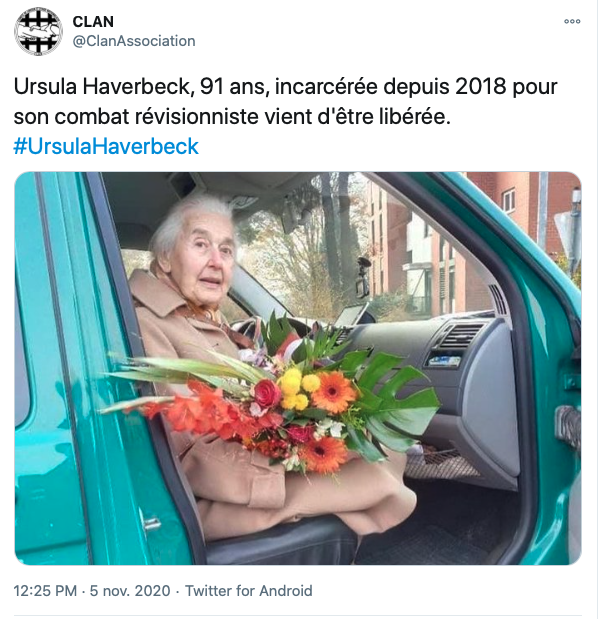Viewport: 598px width, 619px height.
Task: Open the CLAN profile avatar
Action: click(38, 32)
